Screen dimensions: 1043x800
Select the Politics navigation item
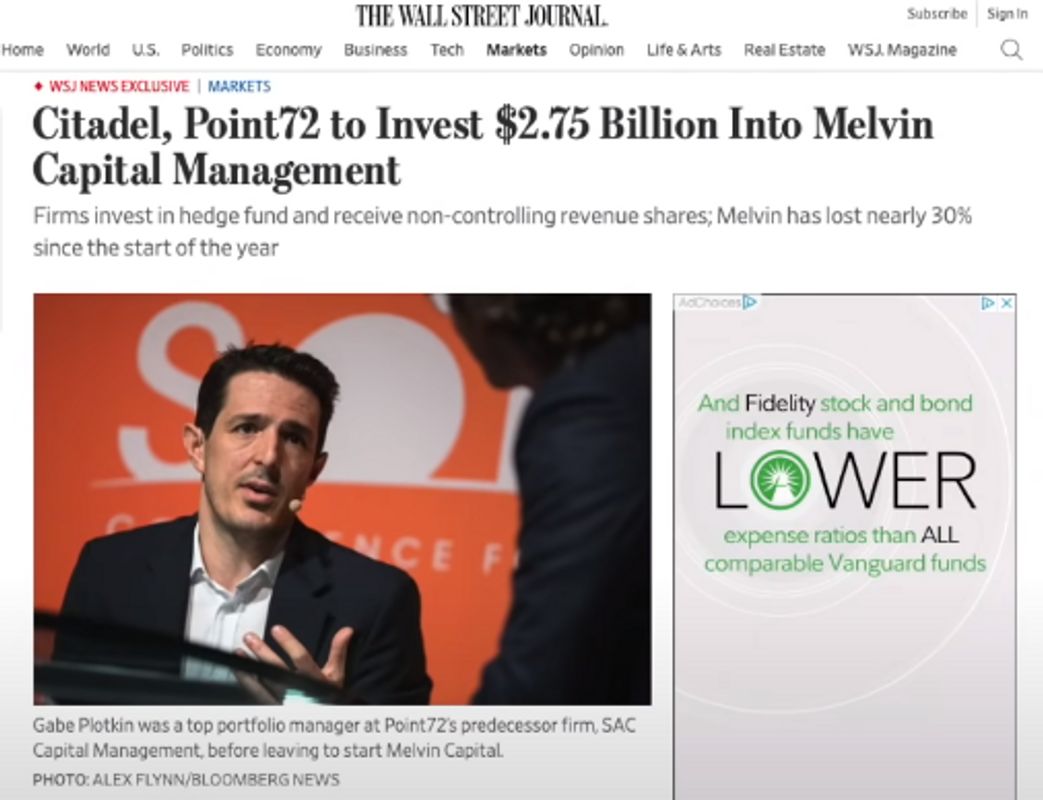[x=207, y=50]
